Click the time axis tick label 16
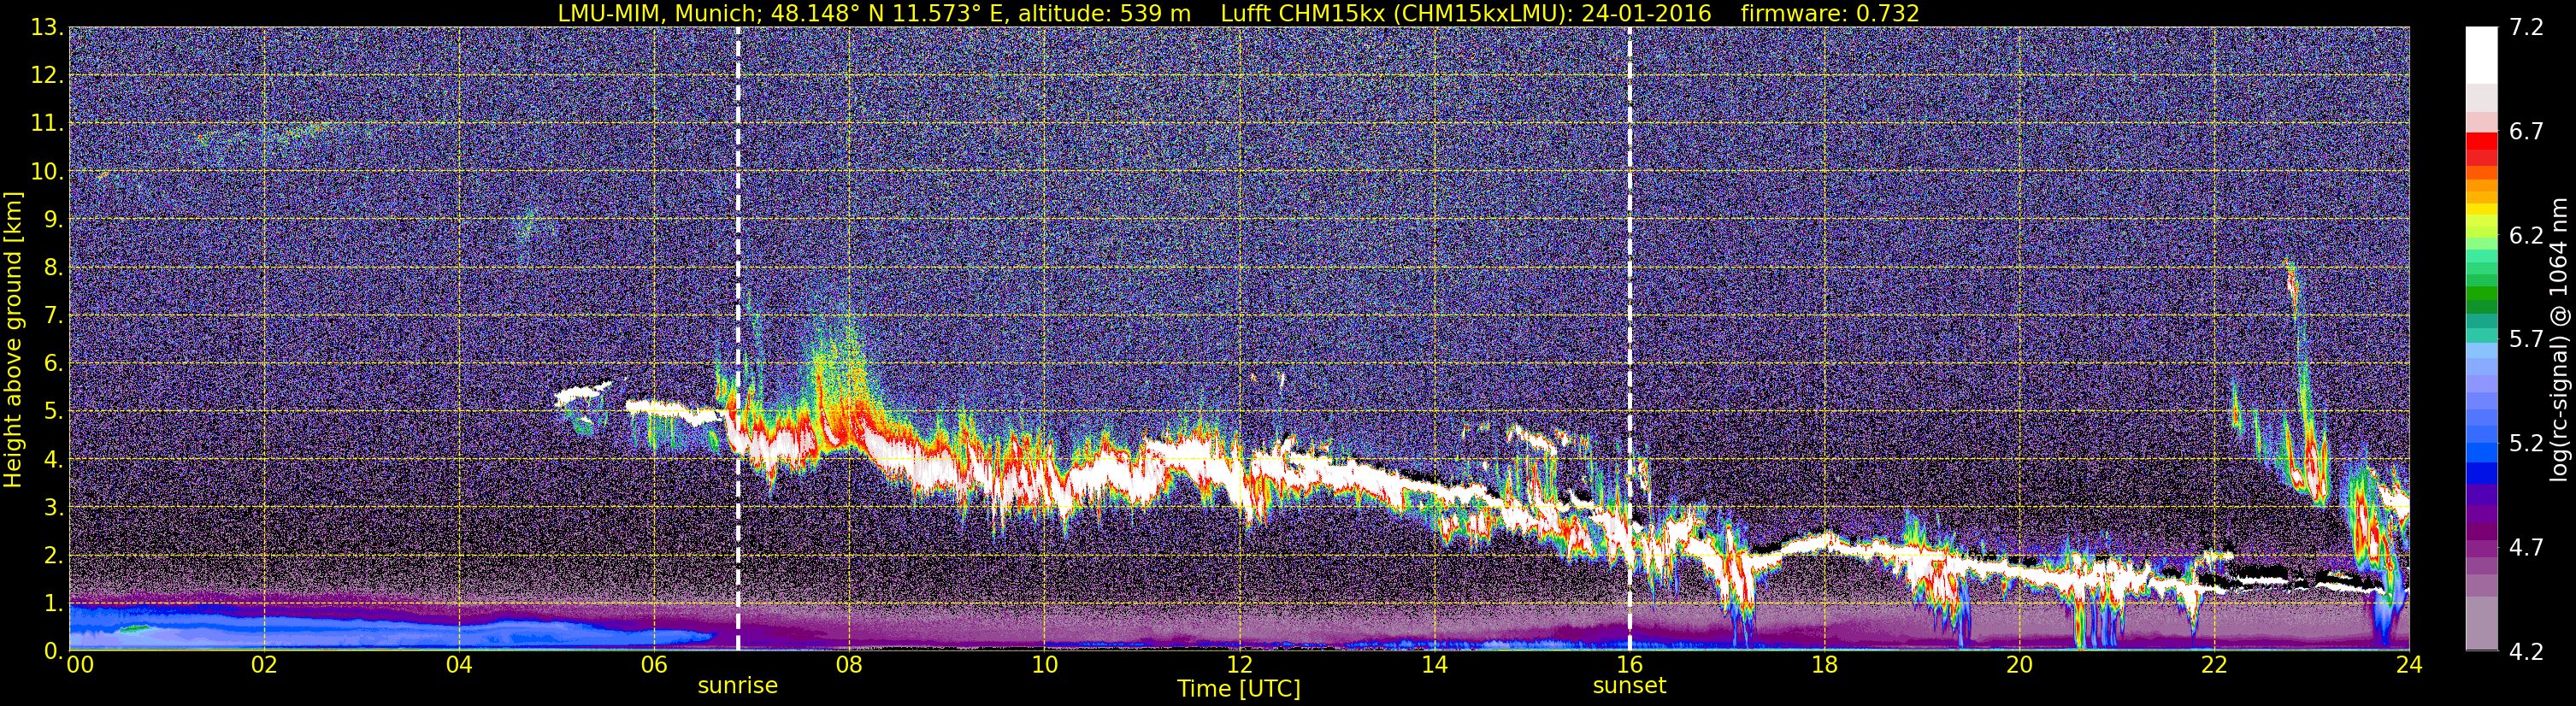The width and height of the screenshot is (2576, 706). tap(1629, 665)
